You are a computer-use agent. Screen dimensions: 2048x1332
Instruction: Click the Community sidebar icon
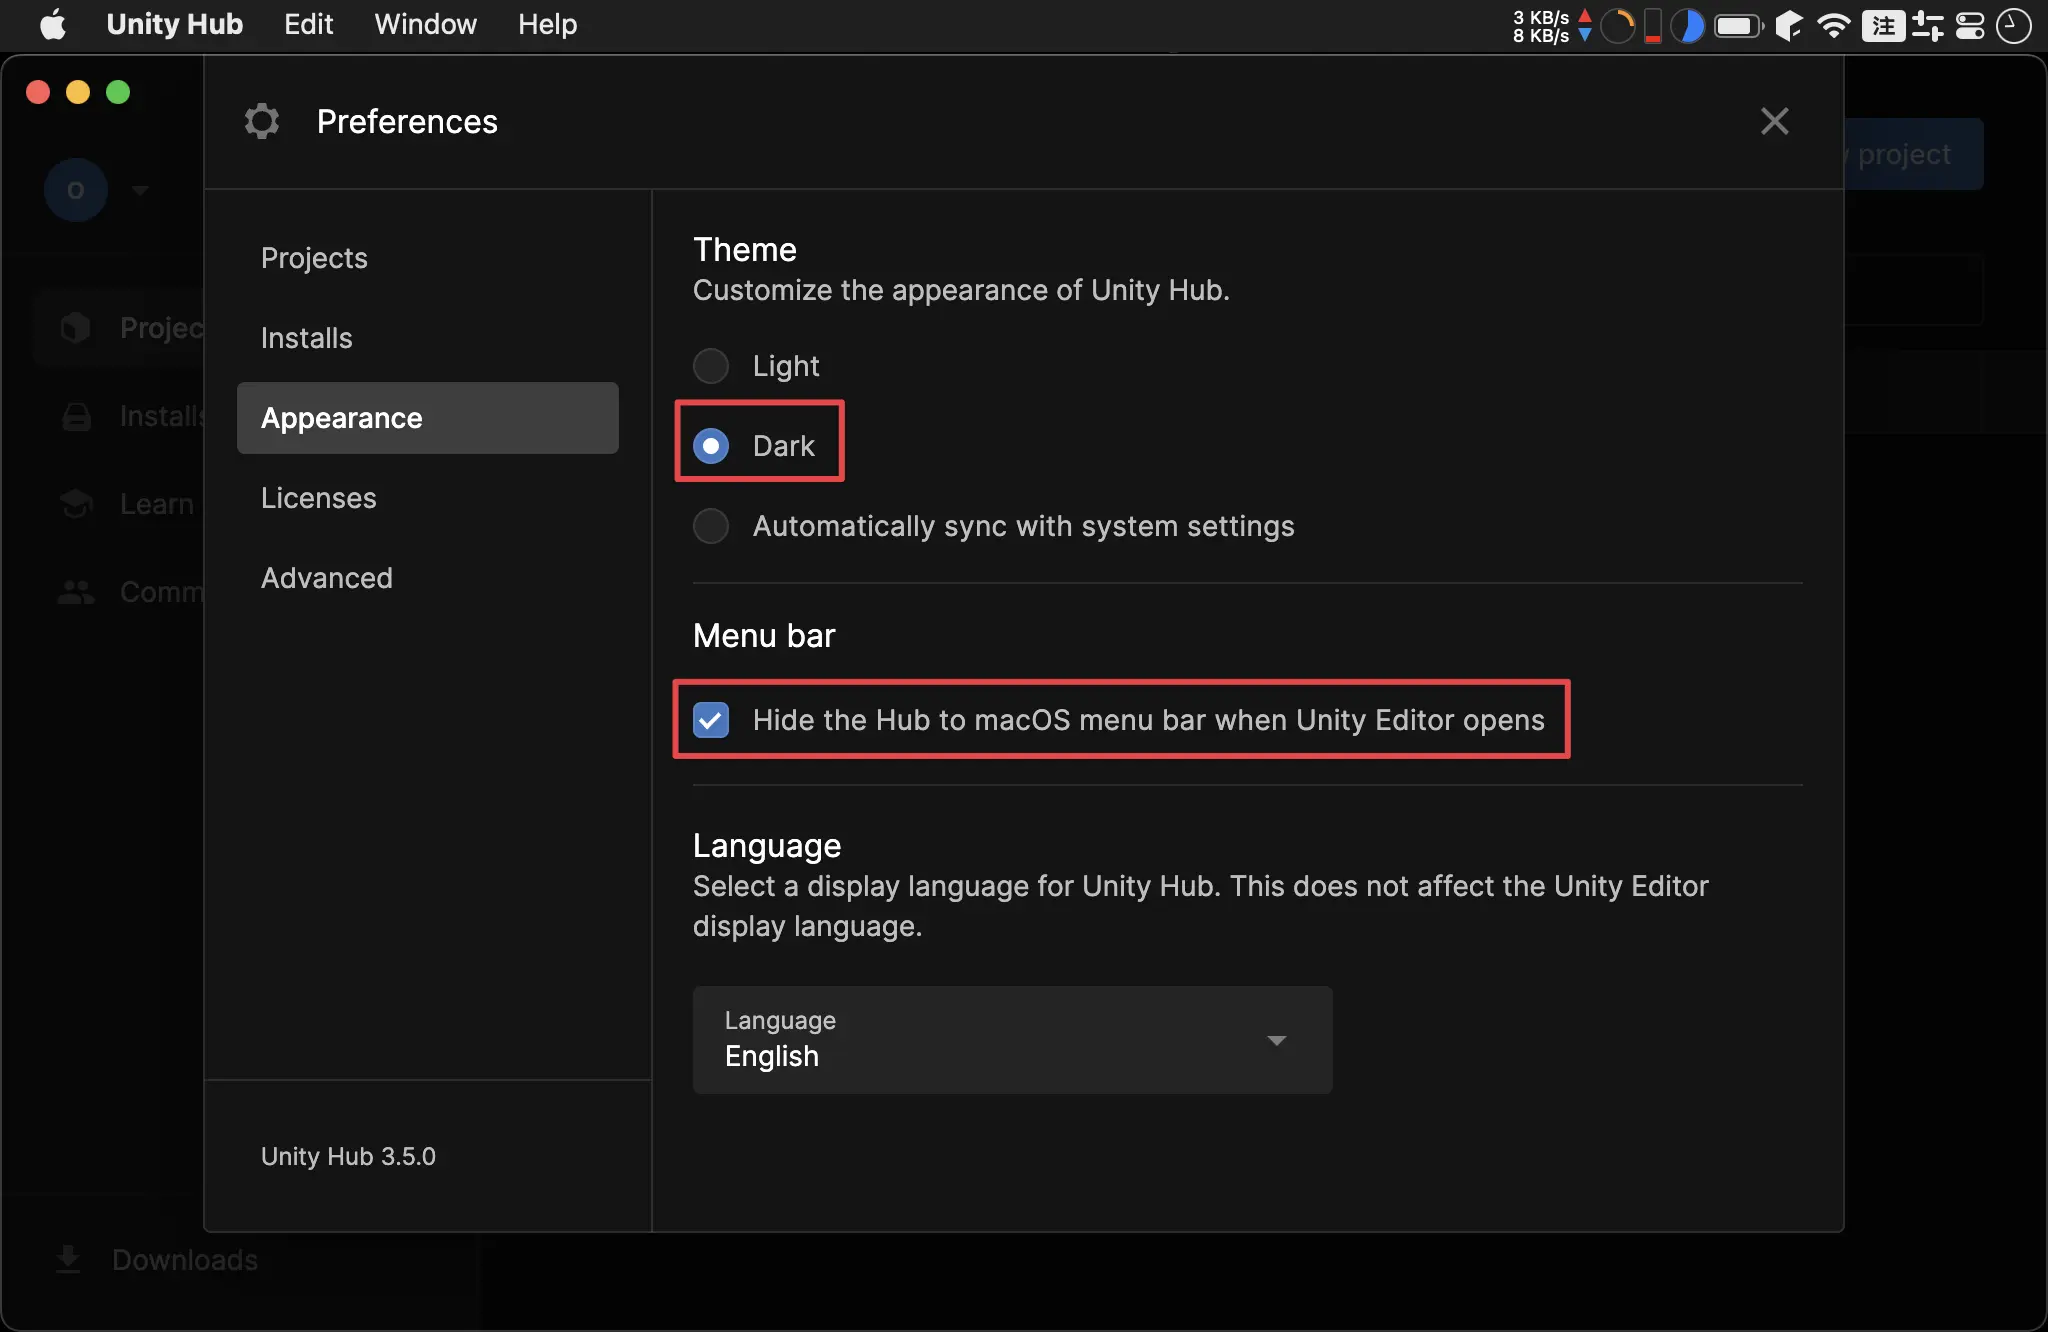(75, 590)
